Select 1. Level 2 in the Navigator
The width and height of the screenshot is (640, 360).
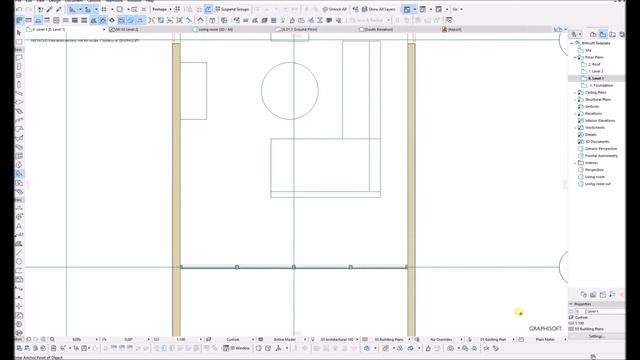[596, 71]
